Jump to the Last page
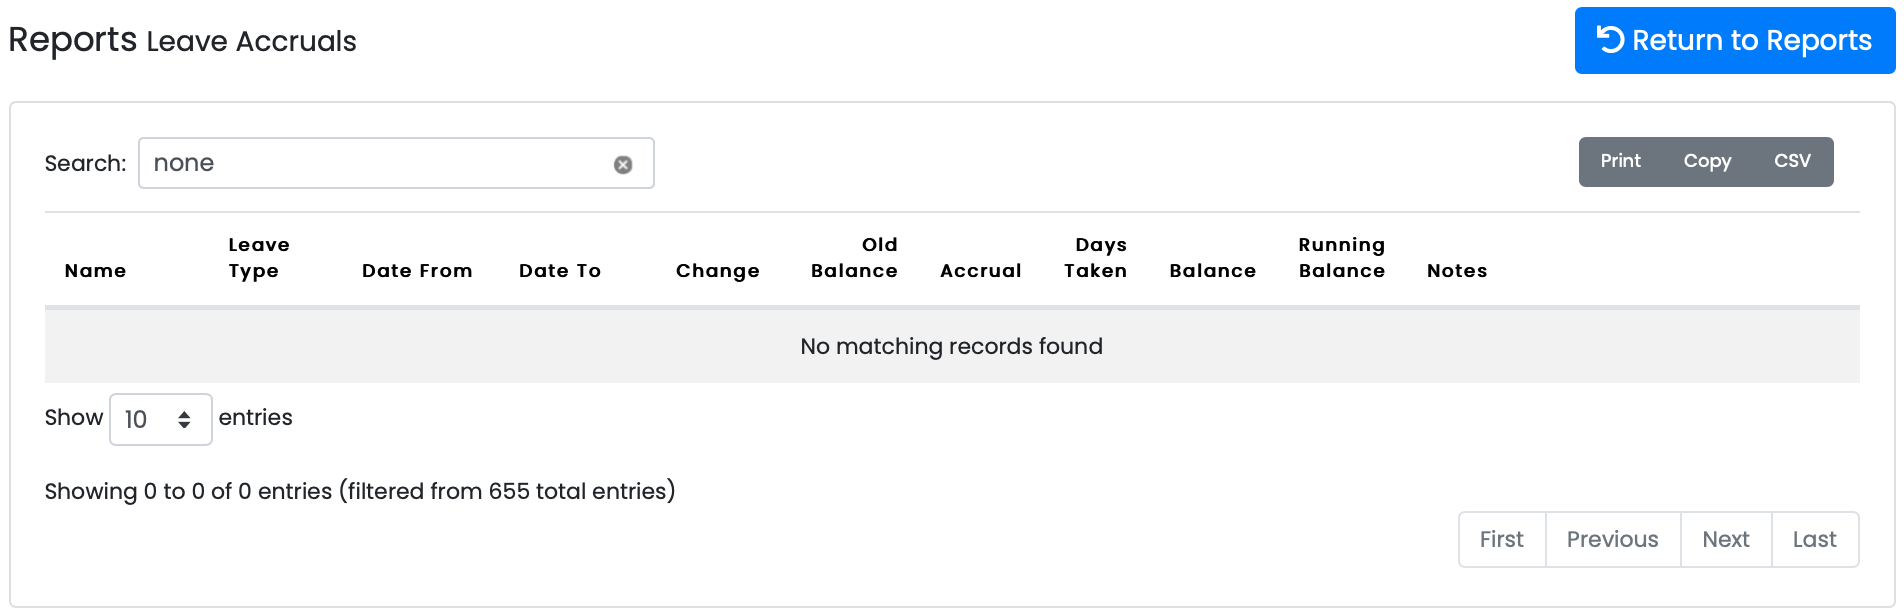Image resolution: width=1904 pixels, height=614 pixels. pyautogui.click(x=1814, y=540)
